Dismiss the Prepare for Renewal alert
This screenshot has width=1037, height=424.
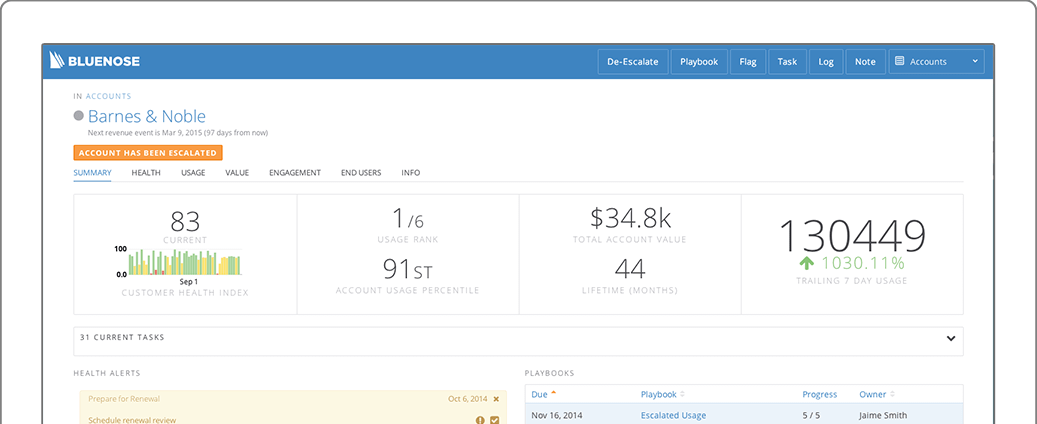pos(496,399)
